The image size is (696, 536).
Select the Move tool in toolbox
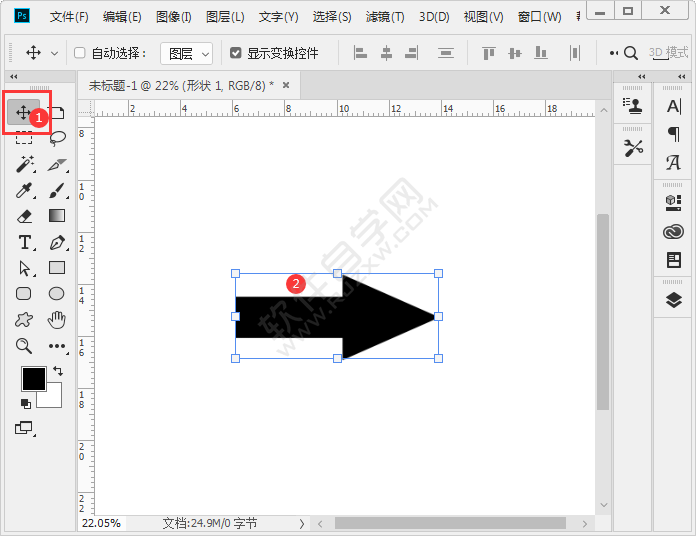23,112
